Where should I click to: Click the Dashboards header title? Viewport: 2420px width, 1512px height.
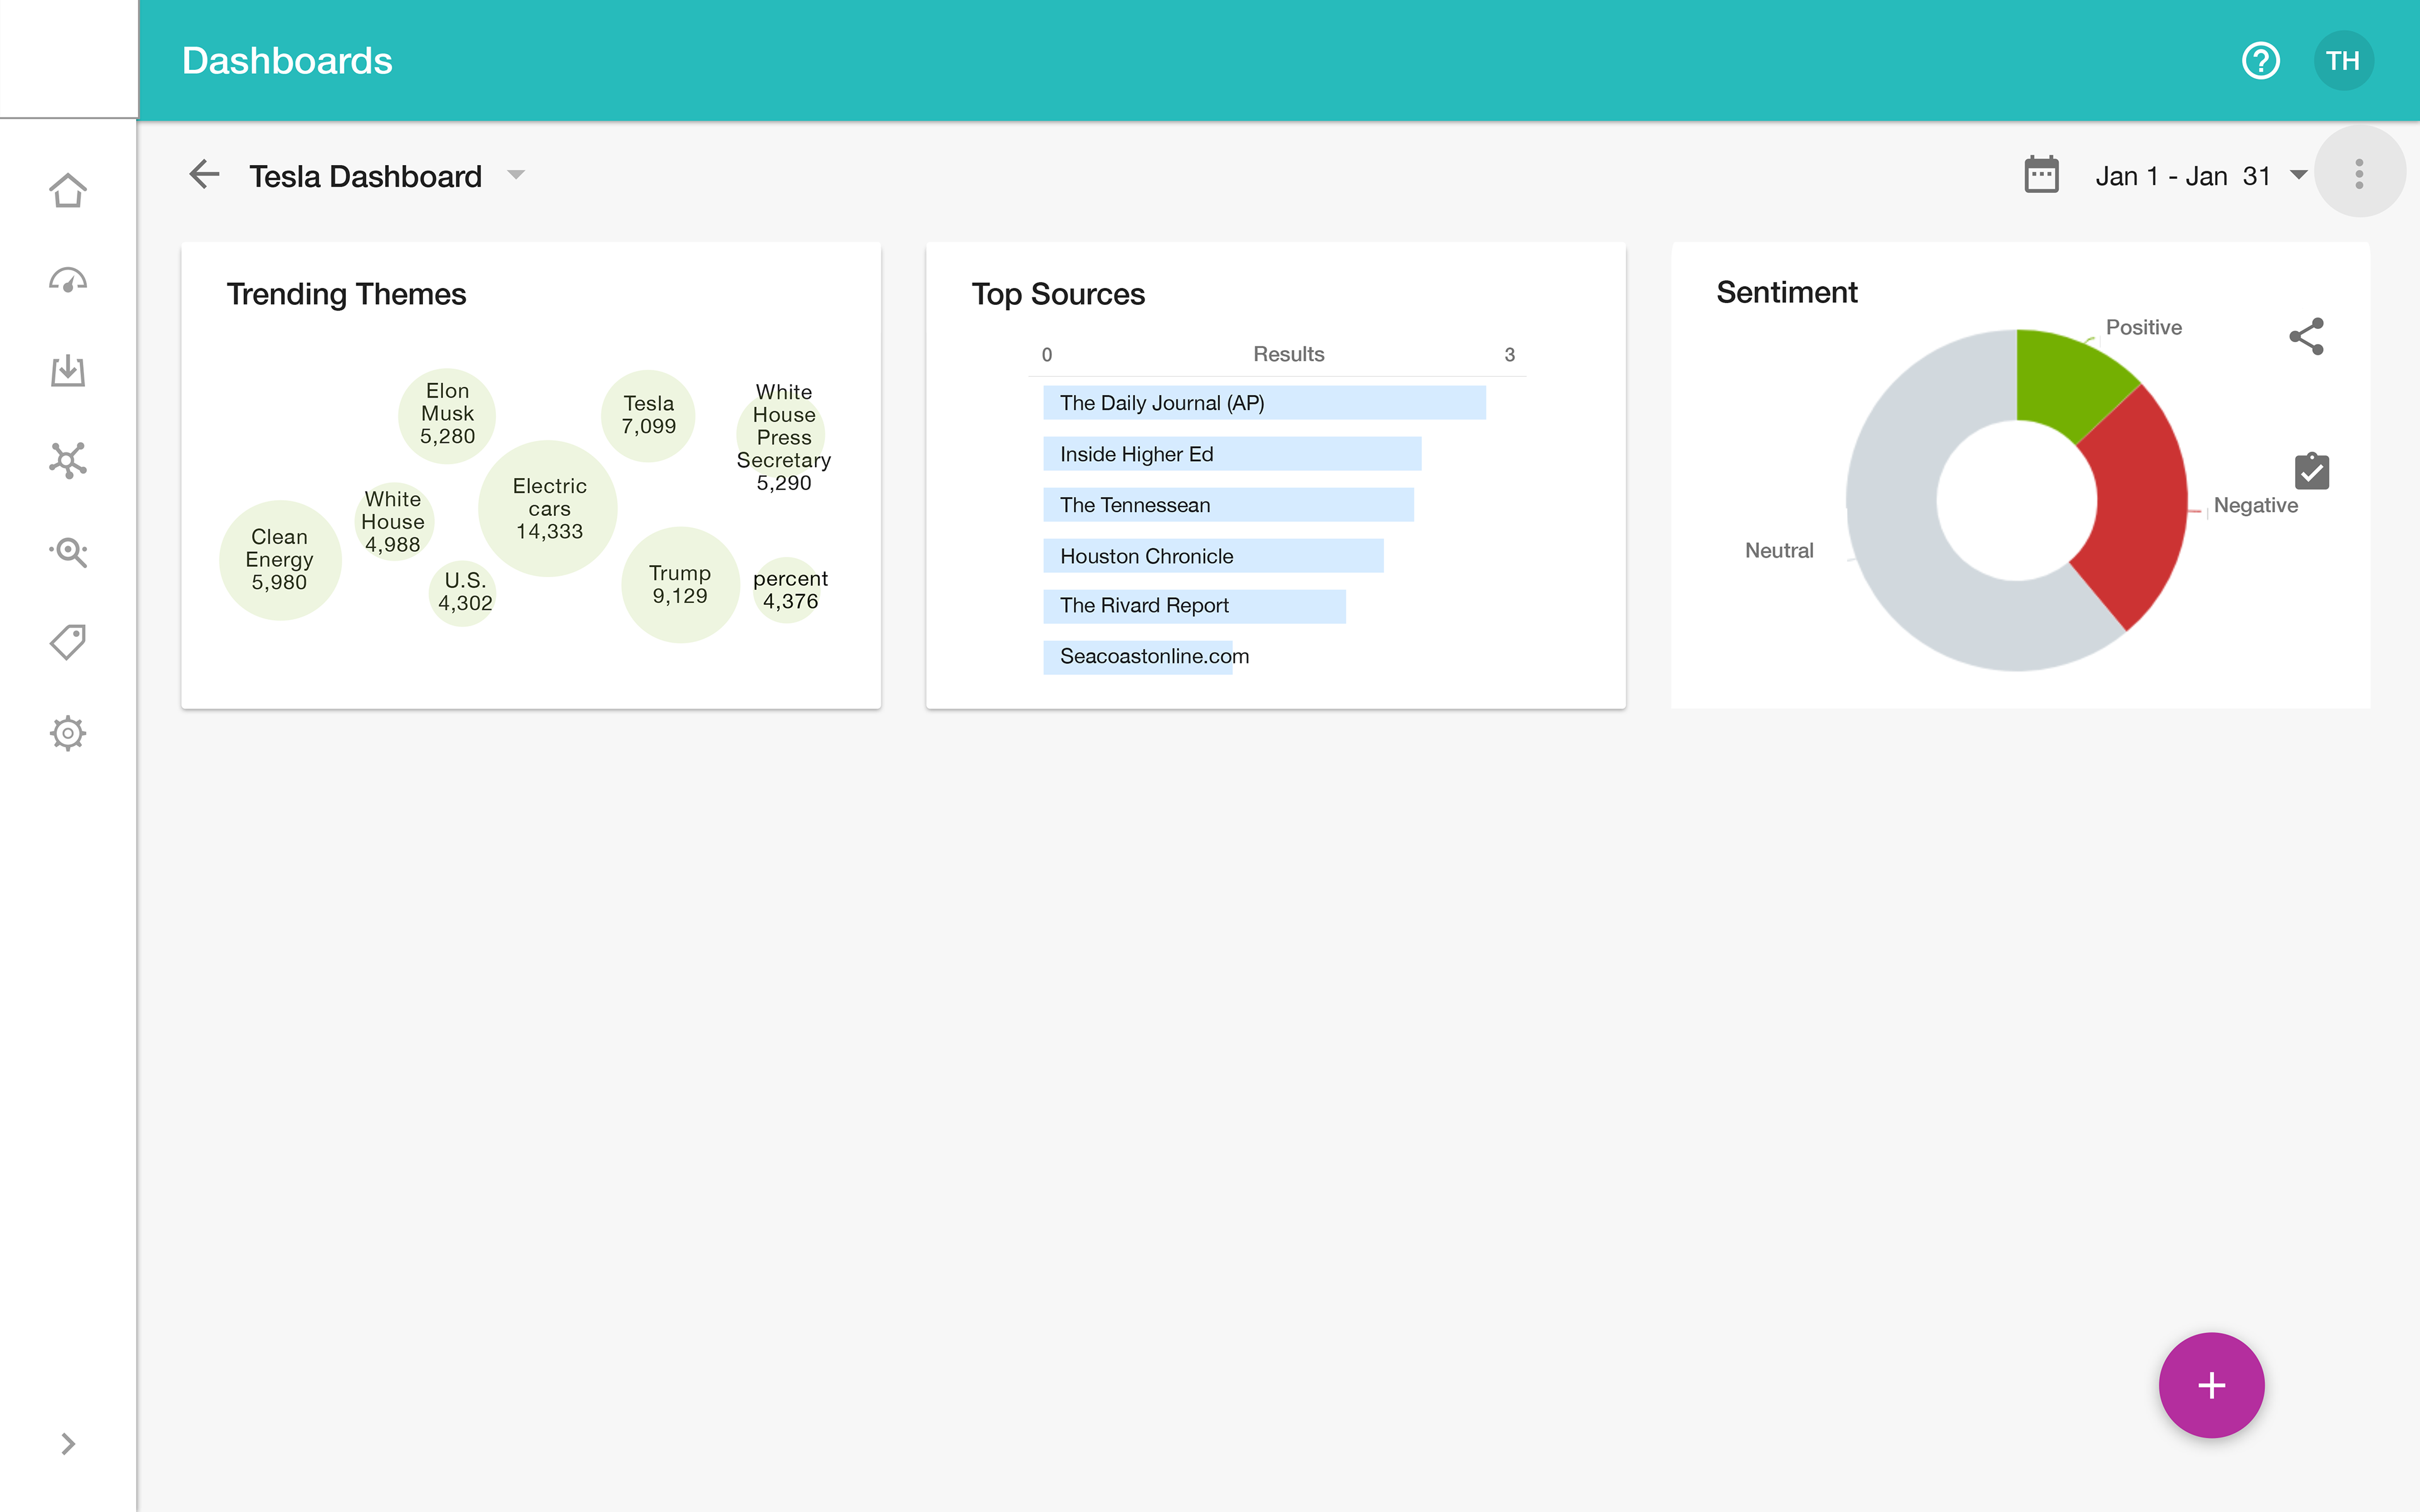tap(287, 61)
